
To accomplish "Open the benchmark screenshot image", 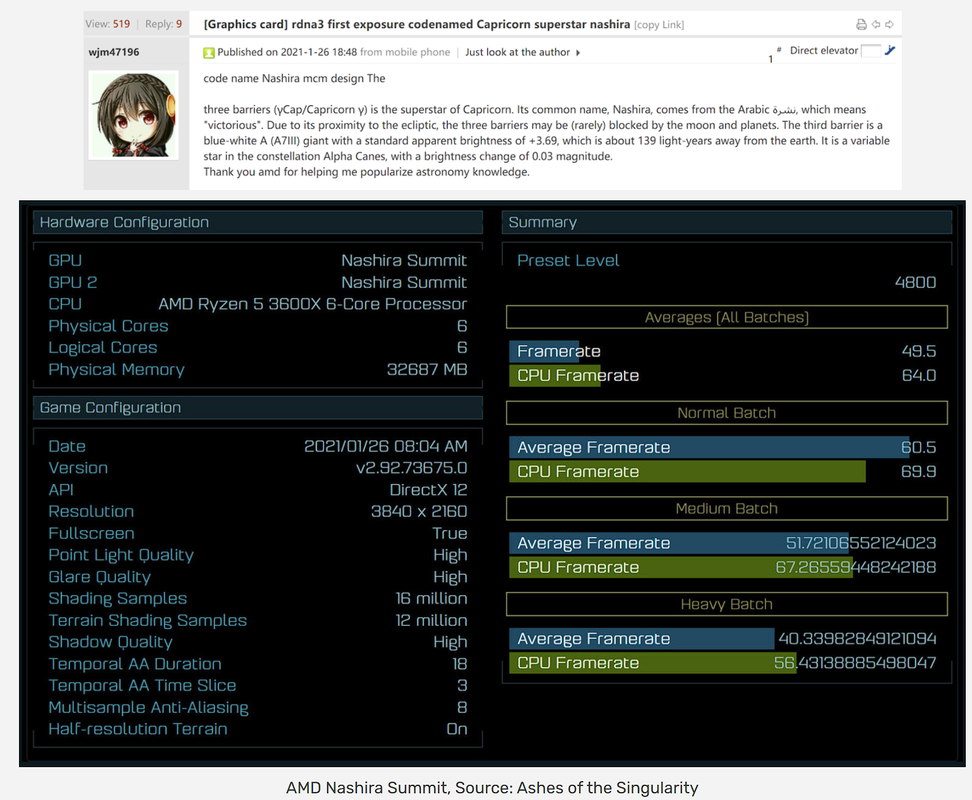I will click(x=492, y=483).
